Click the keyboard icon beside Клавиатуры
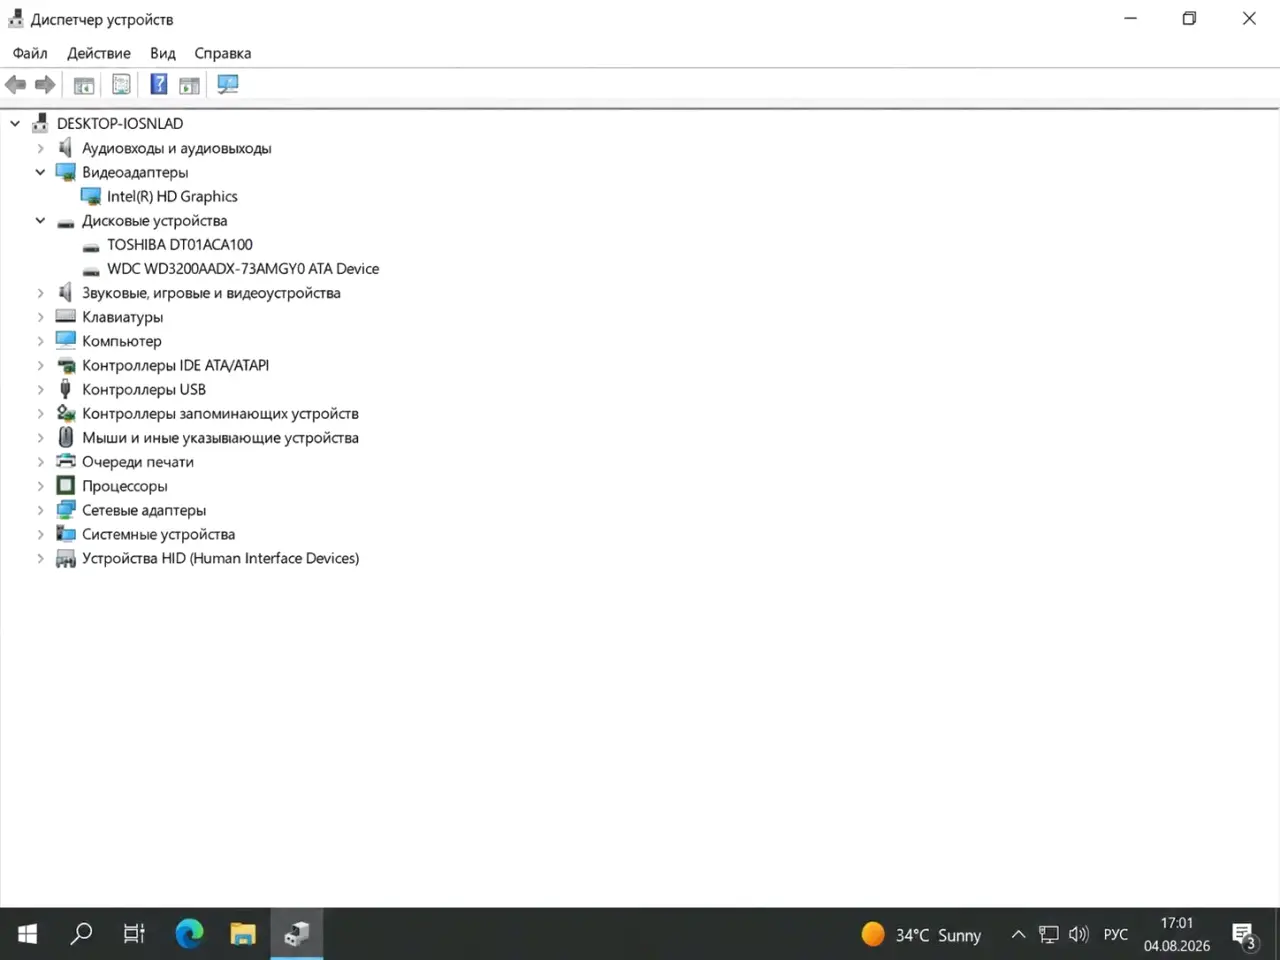 (x=65, y=316)
